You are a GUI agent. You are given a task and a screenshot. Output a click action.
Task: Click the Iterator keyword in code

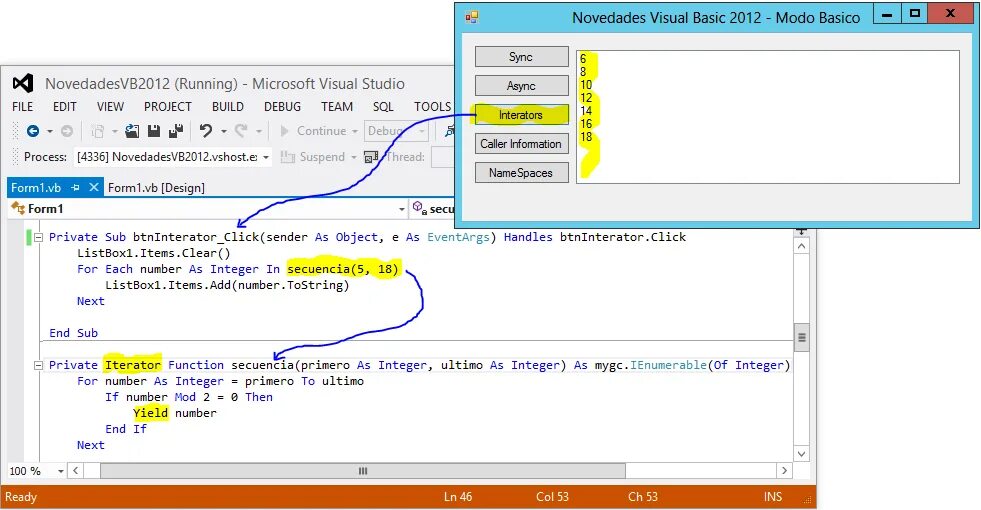tap(133, 365)
